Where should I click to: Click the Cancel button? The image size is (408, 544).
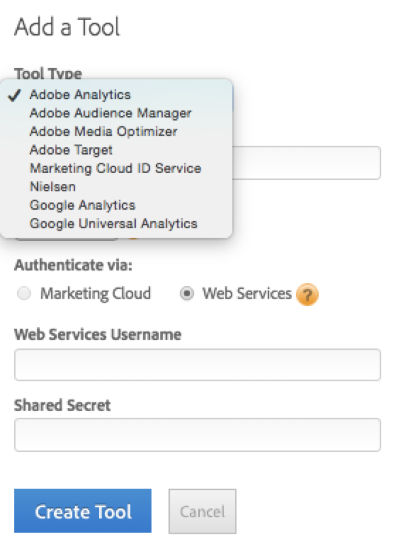pyautogui.click(x=202, y=511)
